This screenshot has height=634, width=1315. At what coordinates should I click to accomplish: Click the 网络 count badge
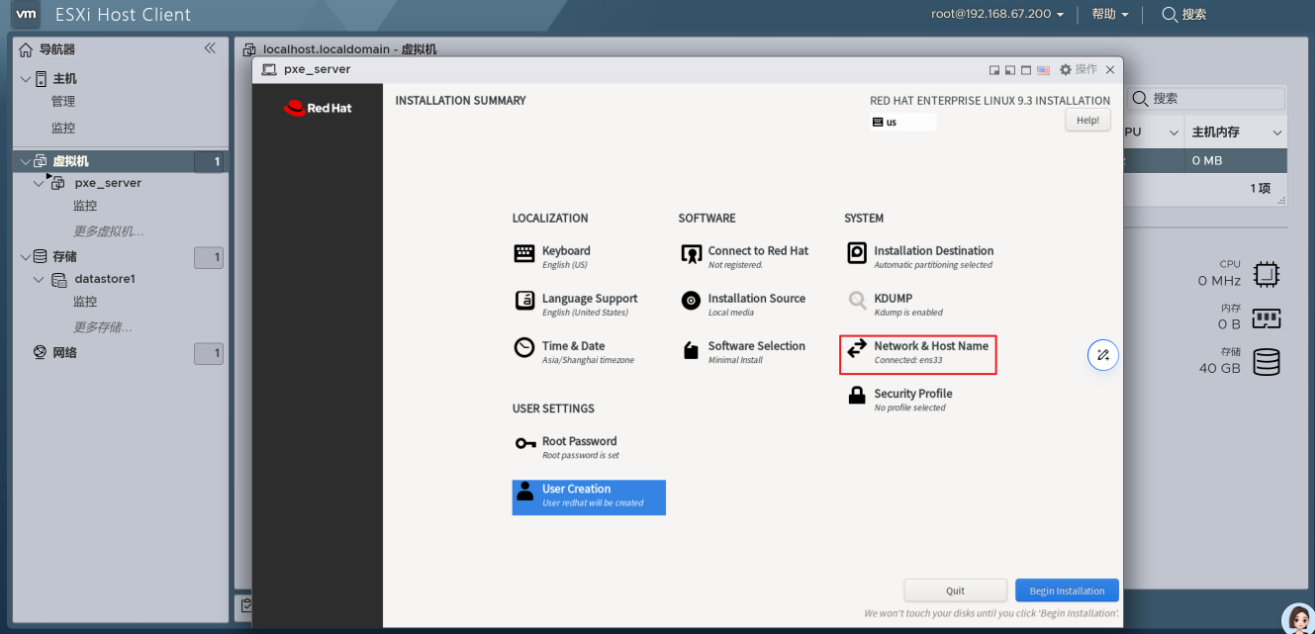208,353
